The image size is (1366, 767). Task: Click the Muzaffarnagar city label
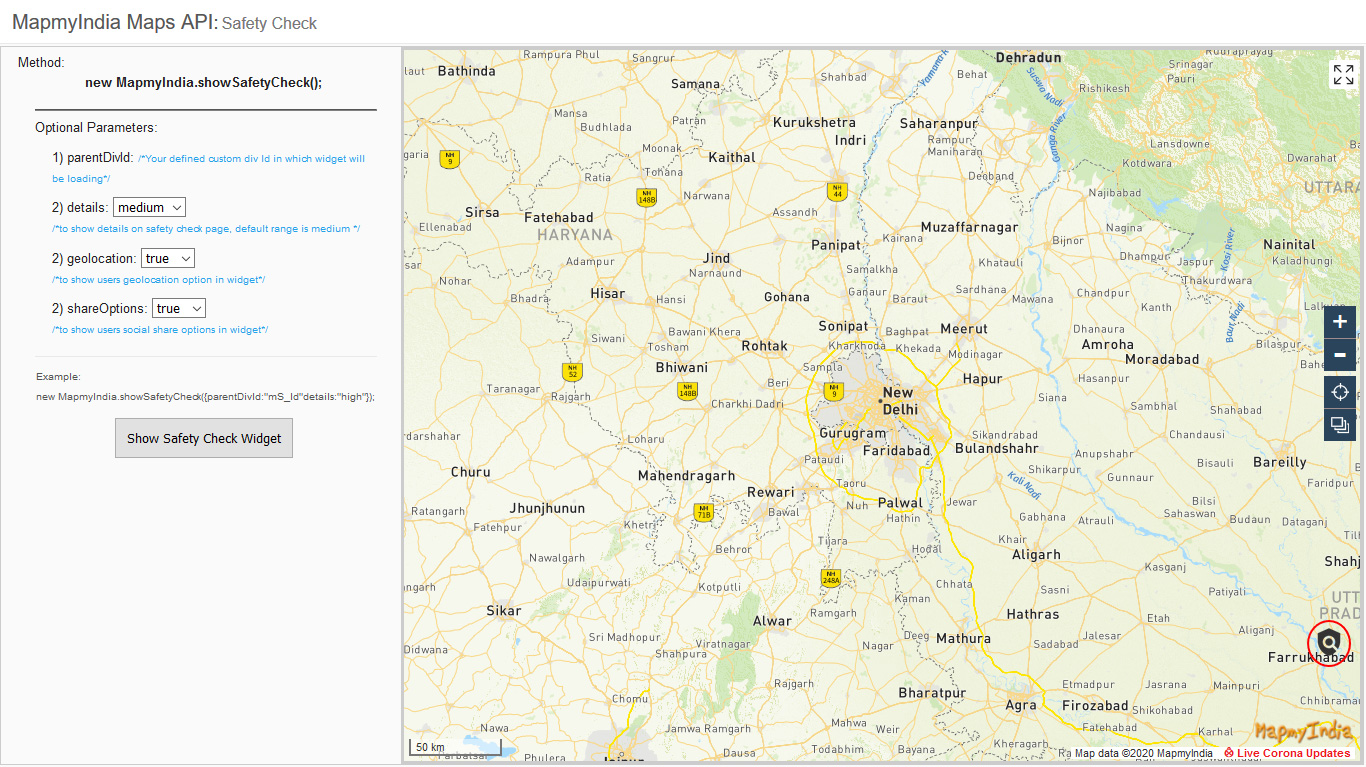pos(969,227)
